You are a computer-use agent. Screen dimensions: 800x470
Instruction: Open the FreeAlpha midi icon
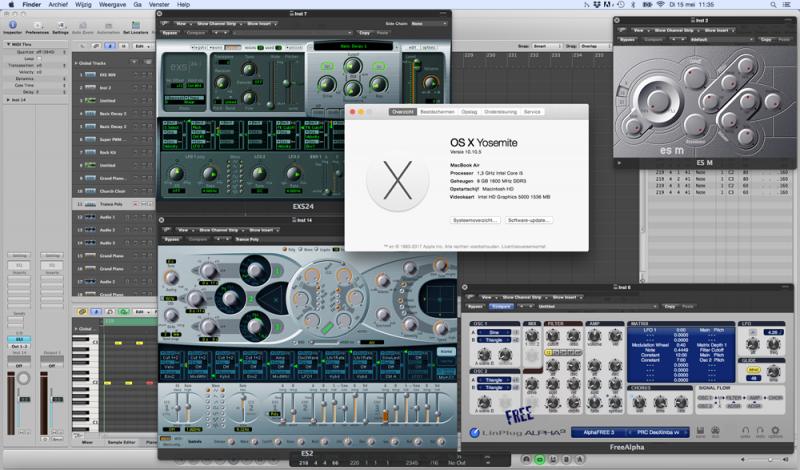click(x=715, y=431)
